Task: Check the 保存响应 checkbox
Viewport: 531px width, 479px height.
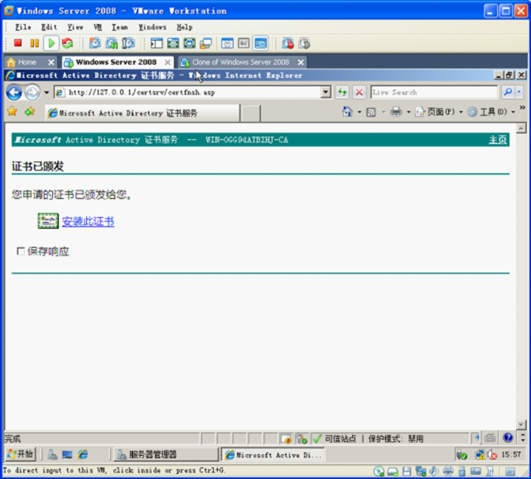Action: coord(20,251)
